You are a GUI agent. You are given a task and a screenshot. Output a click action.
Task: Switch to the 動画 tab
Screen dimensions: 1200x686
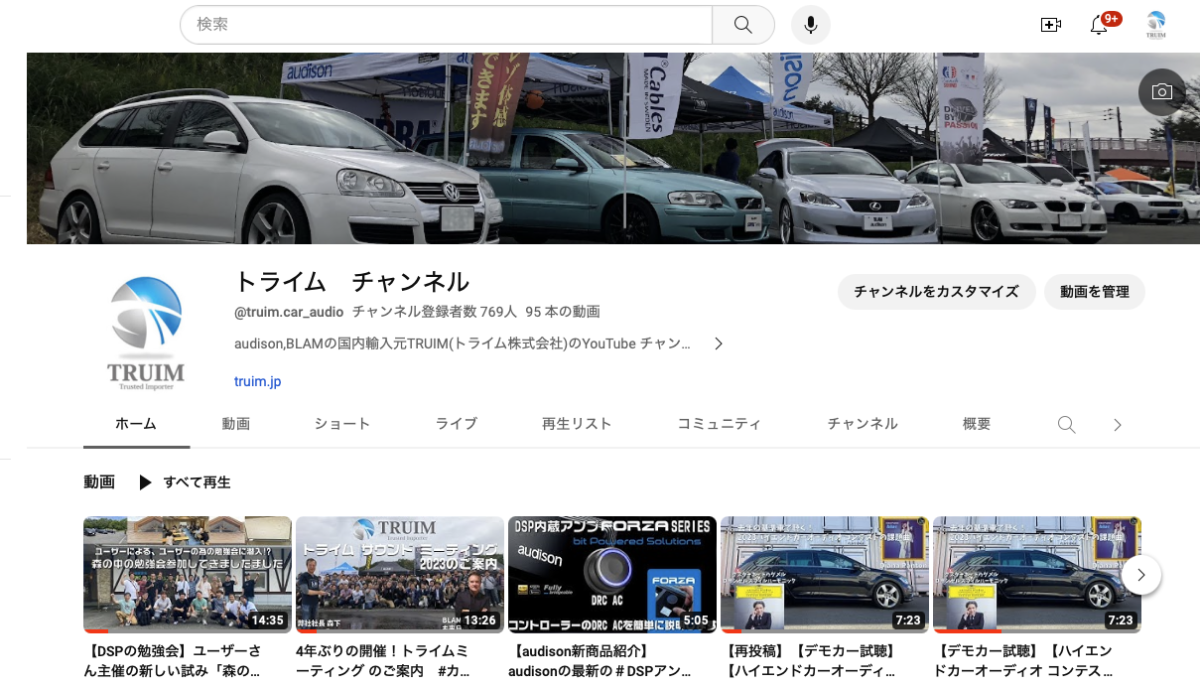[235, 423]
